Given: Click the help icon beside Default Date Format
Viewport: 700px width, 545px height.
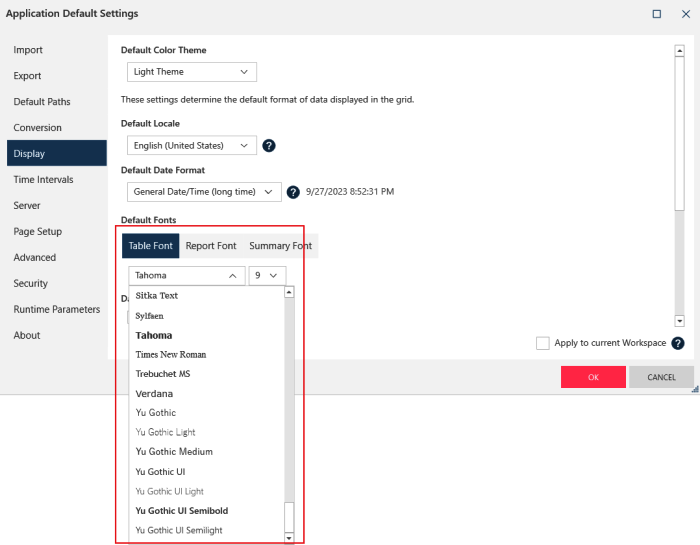Looking at the screenshot, I should point(293,192).
